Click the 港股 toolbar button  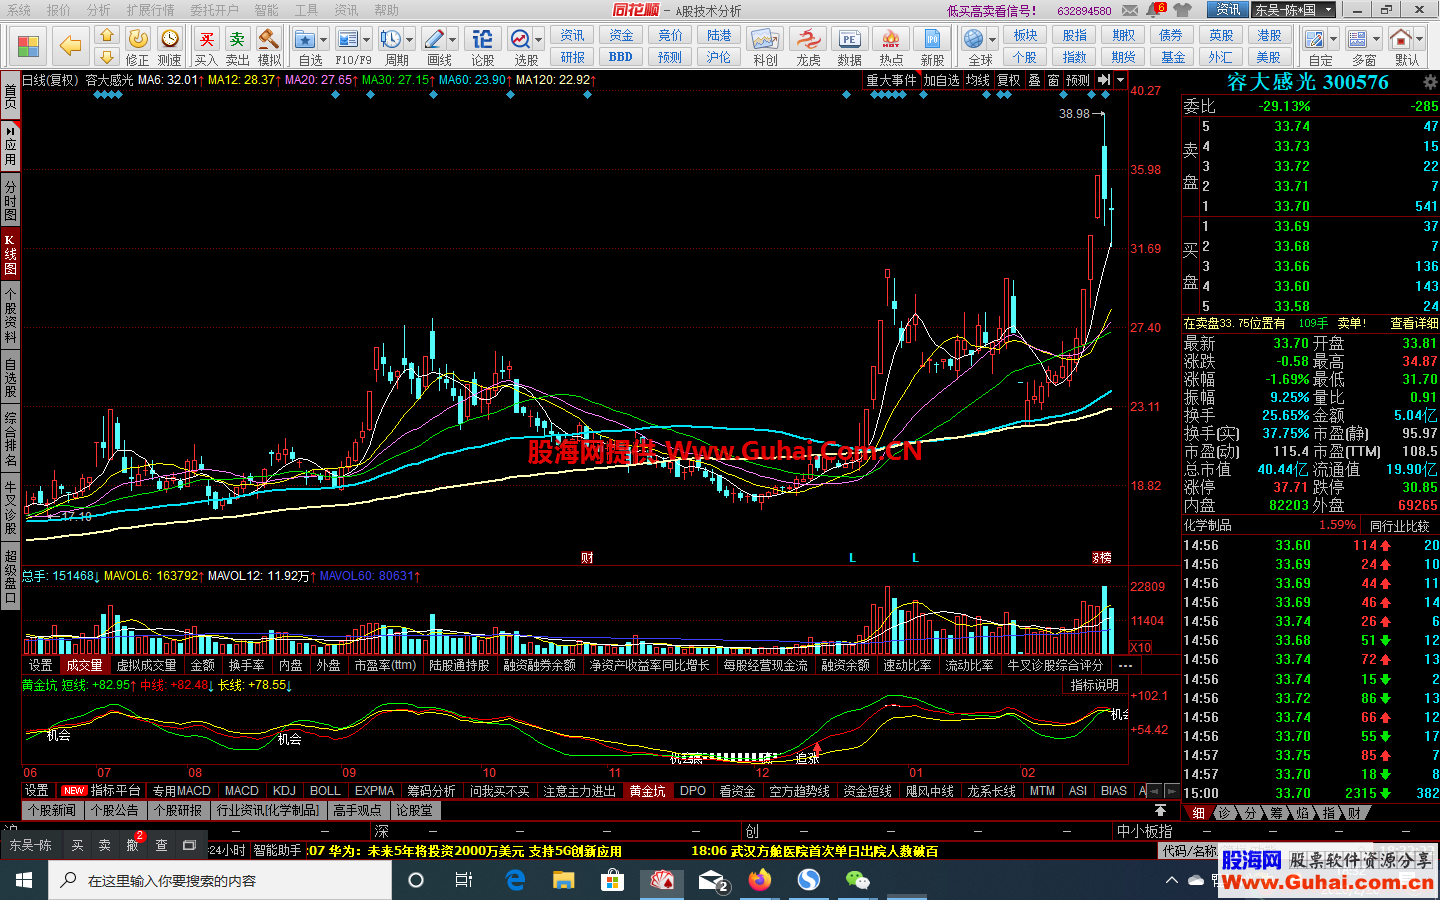coord(1269,35)
